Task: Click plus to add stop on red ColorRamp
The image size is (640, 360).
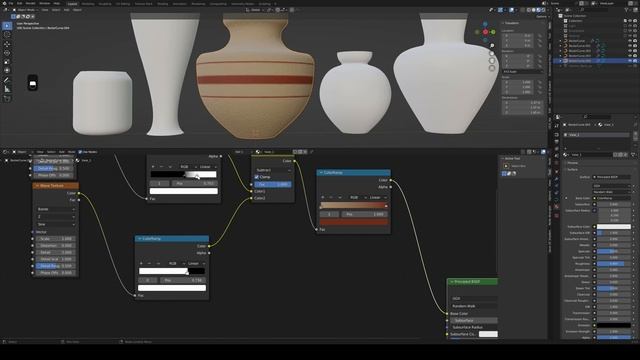Action: (323, 197)
